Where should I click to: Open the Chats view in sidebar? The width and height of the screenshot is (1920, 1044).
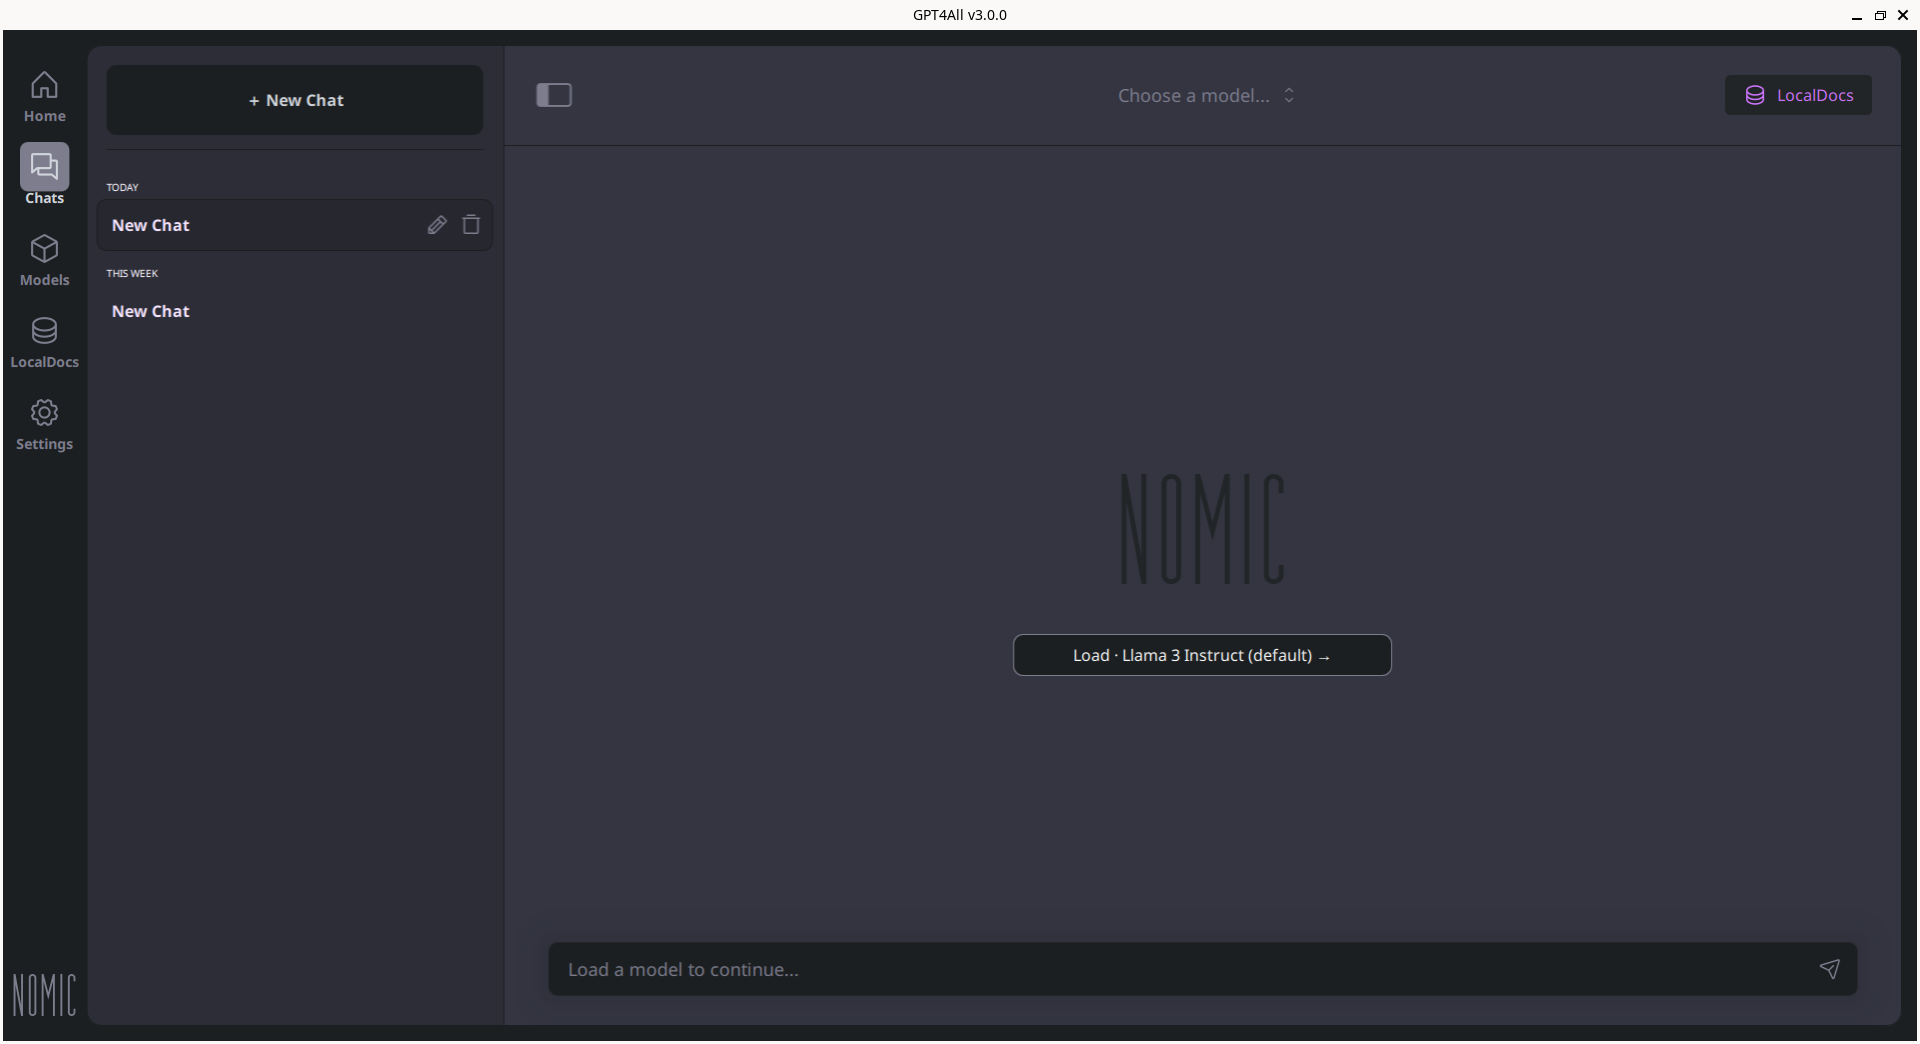[x=44, y=175]
